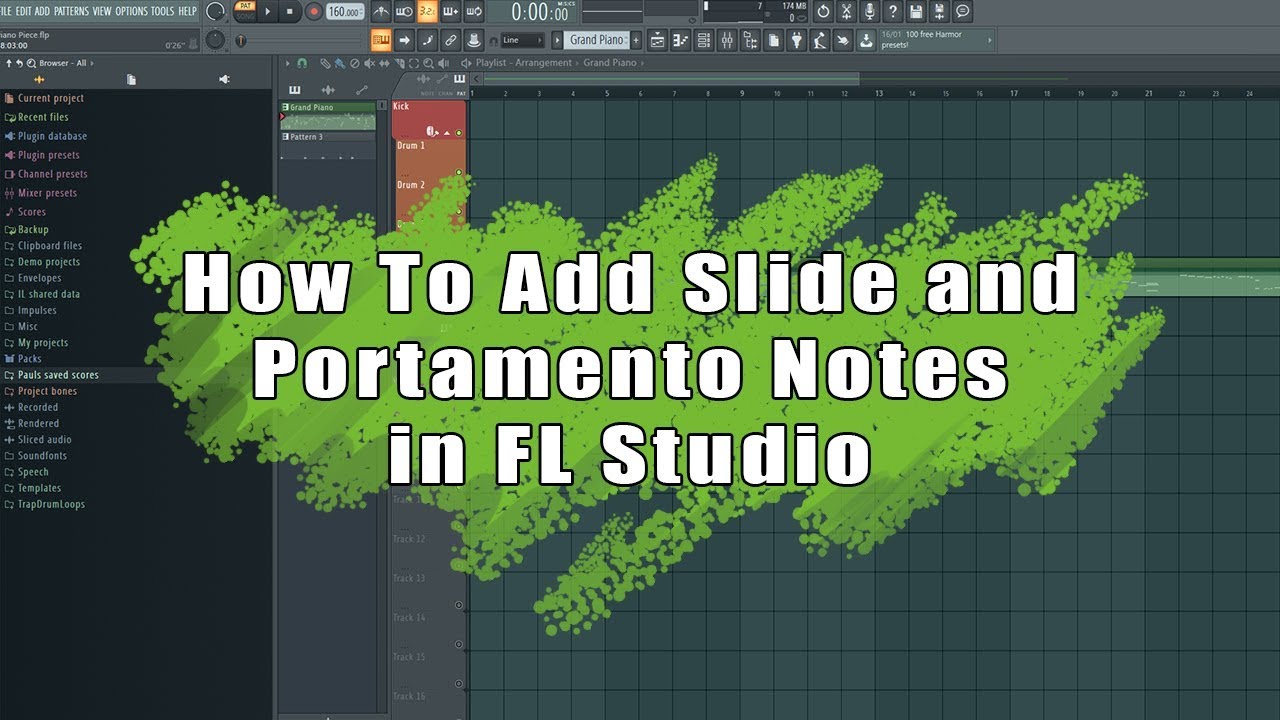Open the Line snap dropdown

(x=521, y=40)
